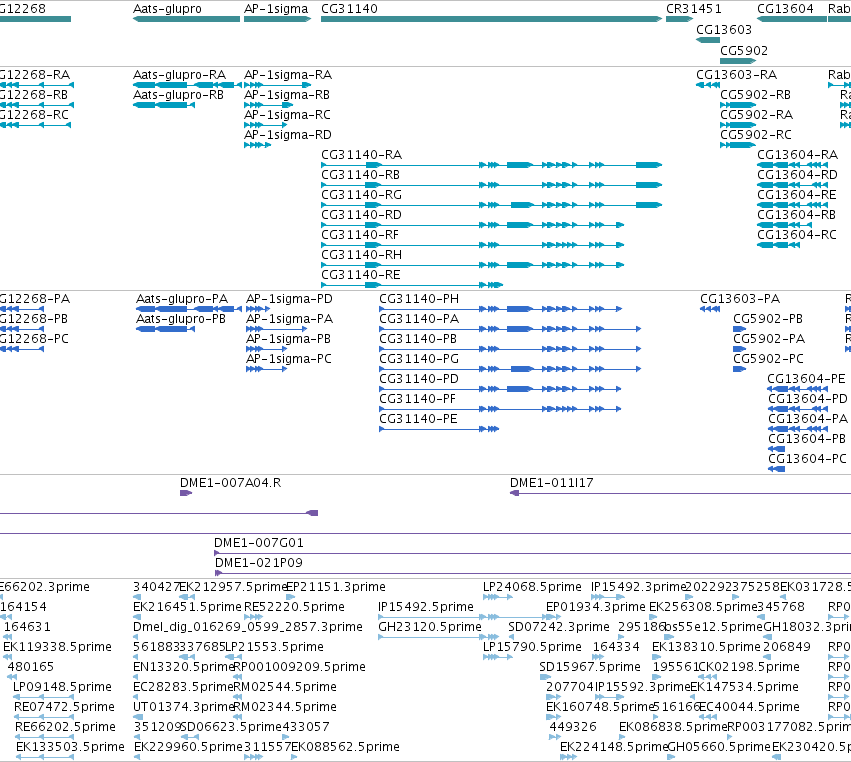This screenshot has width=851, height=762.
Task: Click BAC label DME1-007G01
Action: tap(259, 543)
